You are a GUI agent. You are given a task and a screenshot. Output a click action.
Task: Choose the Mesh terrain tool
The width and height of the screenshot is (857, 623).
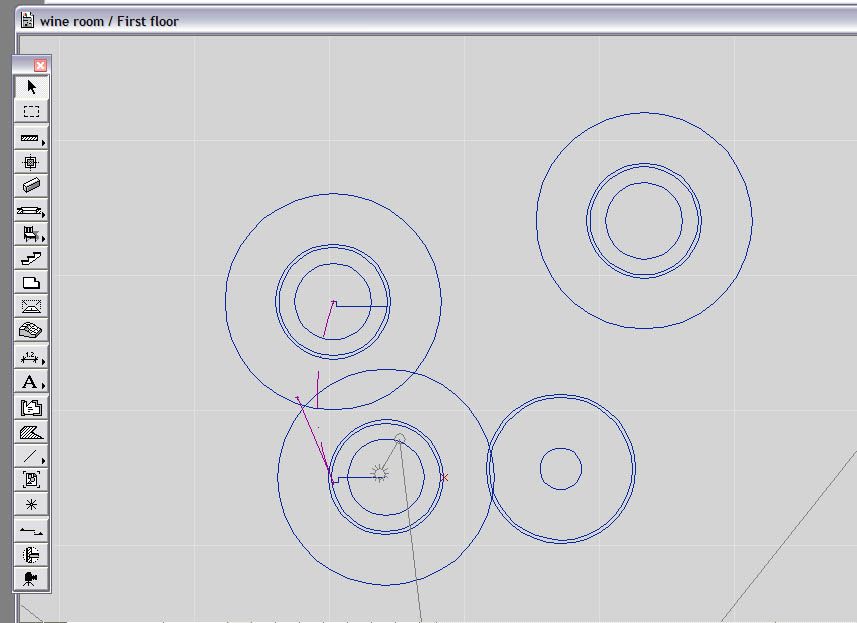coord(31,330)
